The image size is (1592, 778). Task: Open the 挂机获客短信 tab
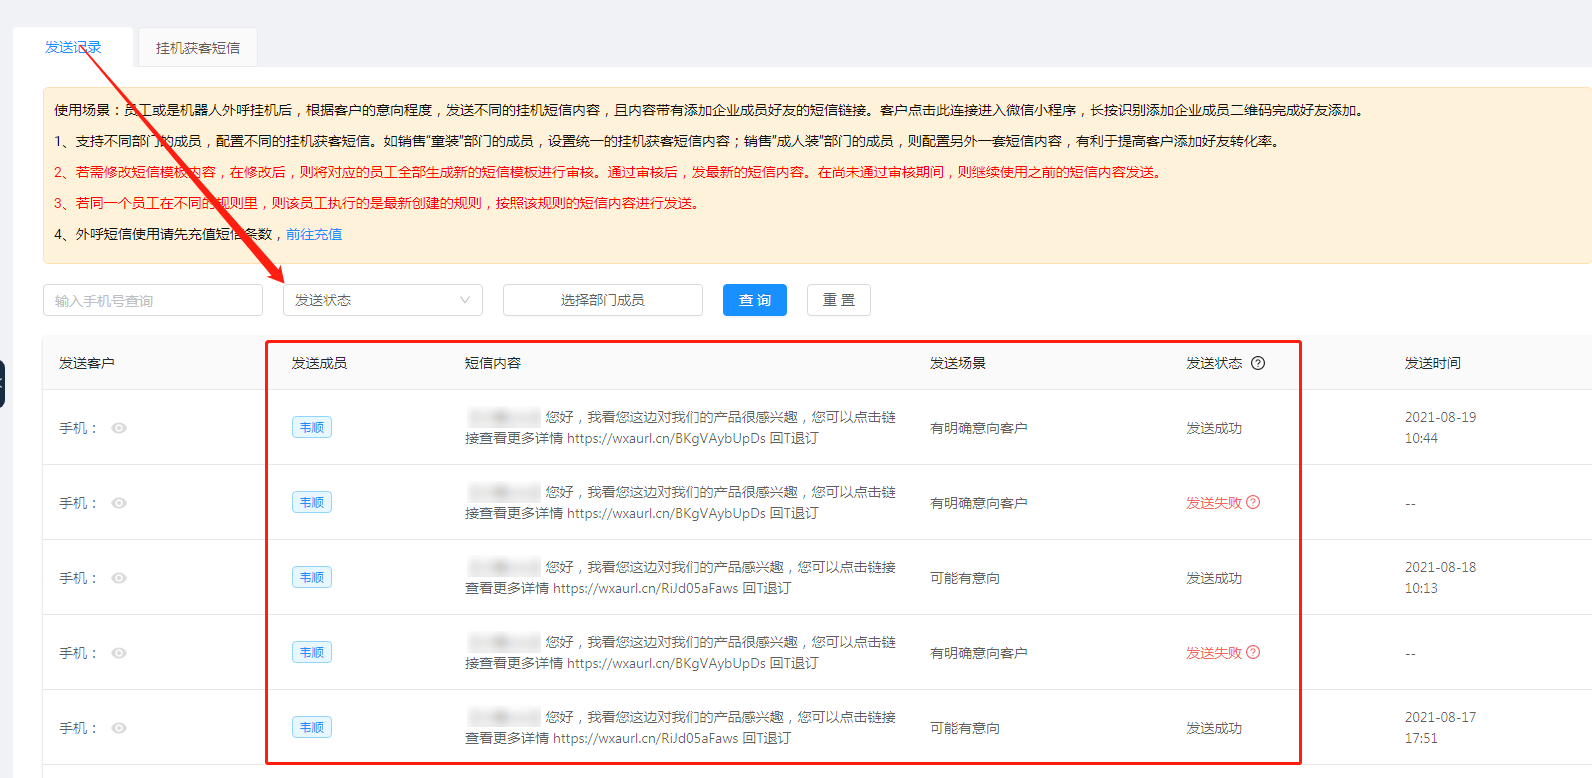(x=197, y=48)
